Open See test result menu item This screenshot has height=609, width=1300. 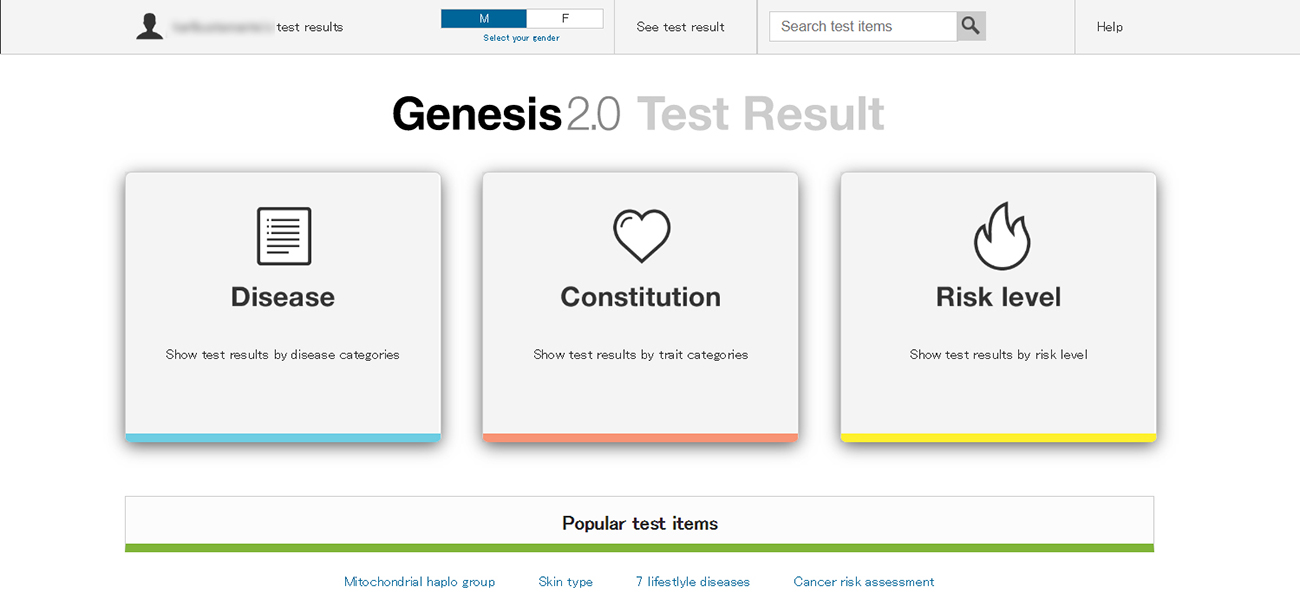click(x=681, y=27)
